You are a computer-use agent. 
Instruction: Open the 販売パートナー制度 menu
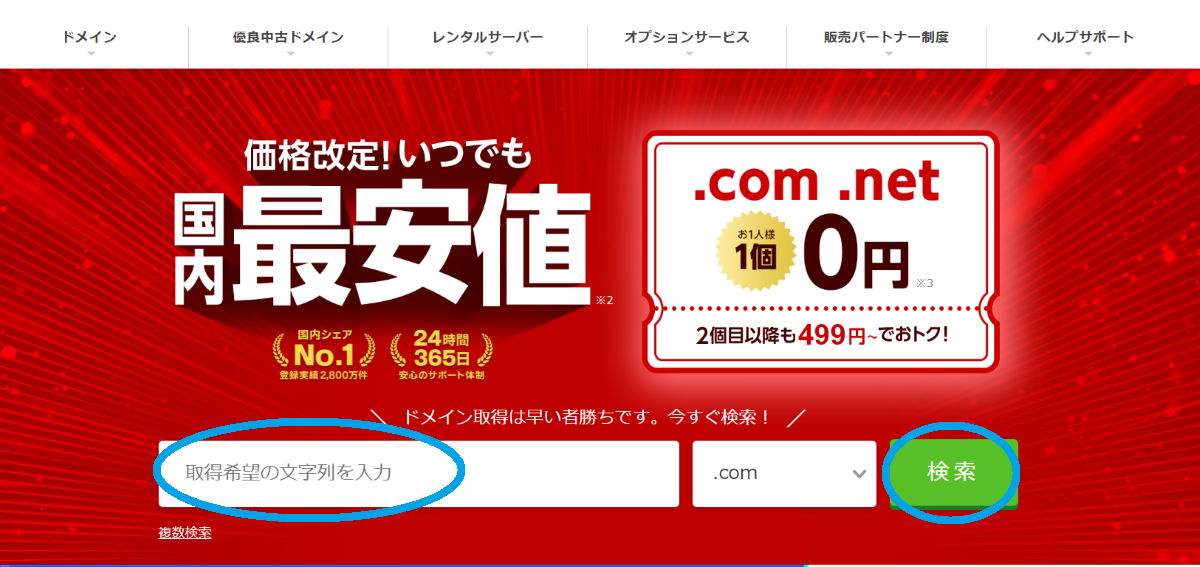coord(886,38)
